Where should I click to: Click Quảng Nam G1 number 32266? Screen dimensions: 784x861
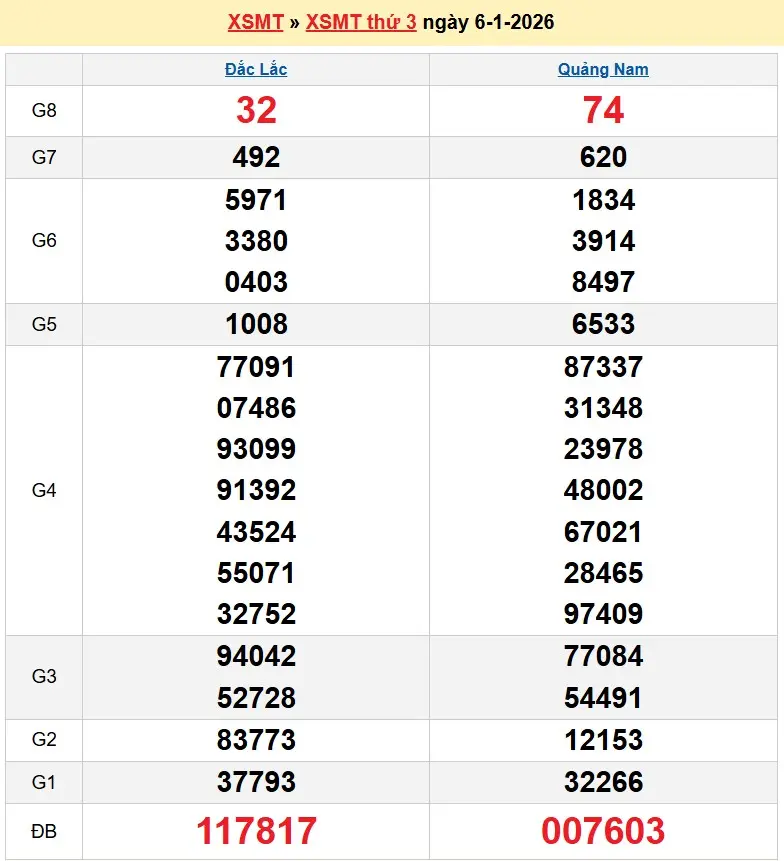pyautogui.click(x=603, y=782)
